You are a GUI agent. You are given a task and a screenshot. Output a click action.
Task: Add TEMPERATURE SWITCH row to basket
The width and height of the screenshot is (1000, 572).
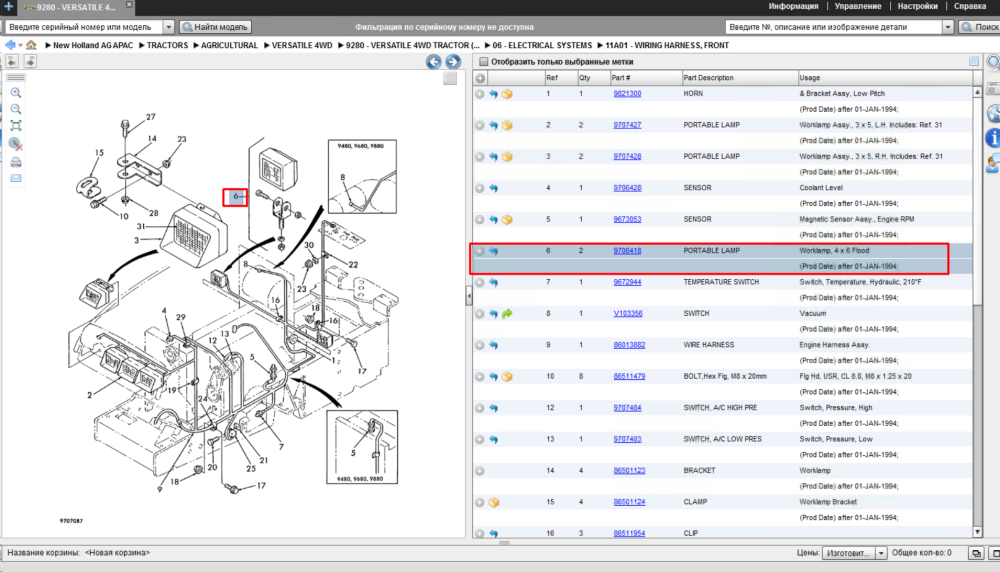coord(480,282)
